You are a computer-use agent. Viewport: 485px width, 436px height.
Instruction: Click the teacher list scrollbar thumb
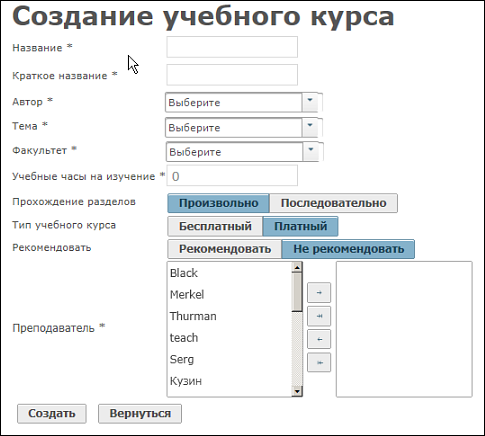click(x=297, y=292)
